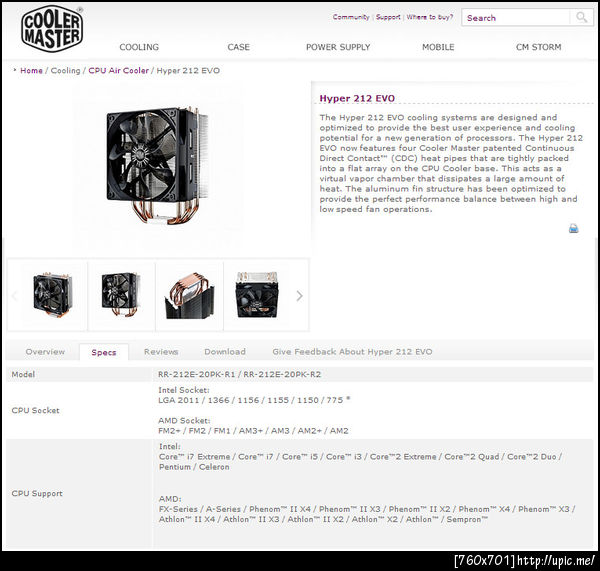Switch to the Overview tab
Image resolution: width=600 pixels, height=571 pixels.
(45, 352)
